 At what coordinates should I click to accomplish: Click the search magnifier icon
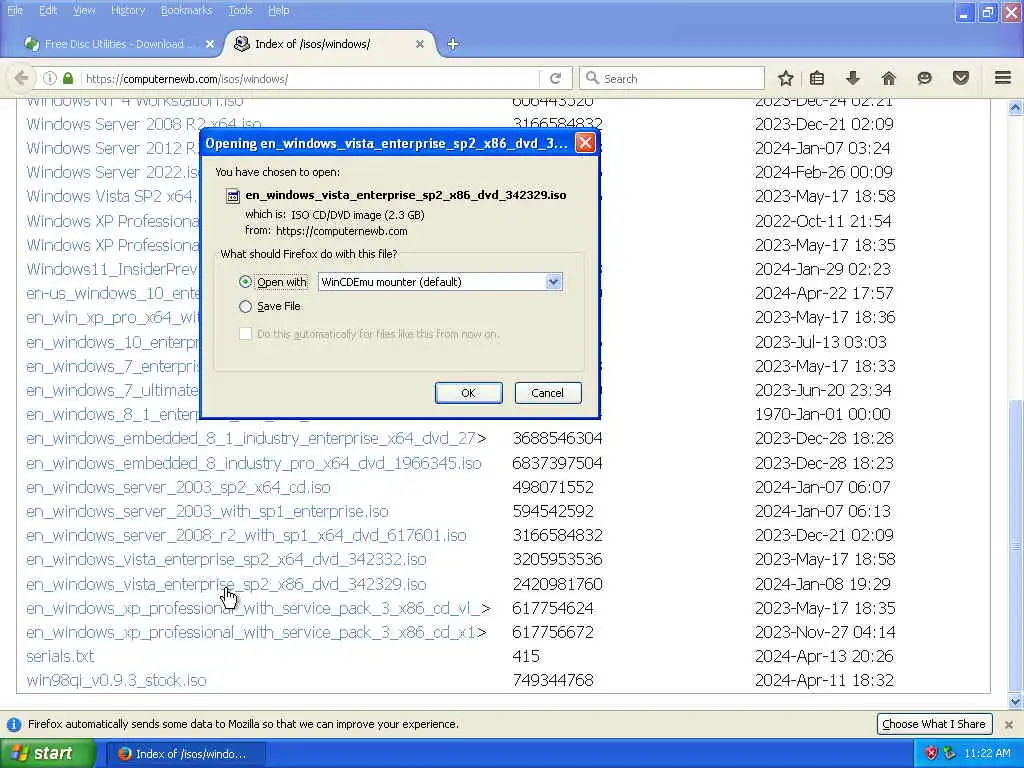(592, 78)
